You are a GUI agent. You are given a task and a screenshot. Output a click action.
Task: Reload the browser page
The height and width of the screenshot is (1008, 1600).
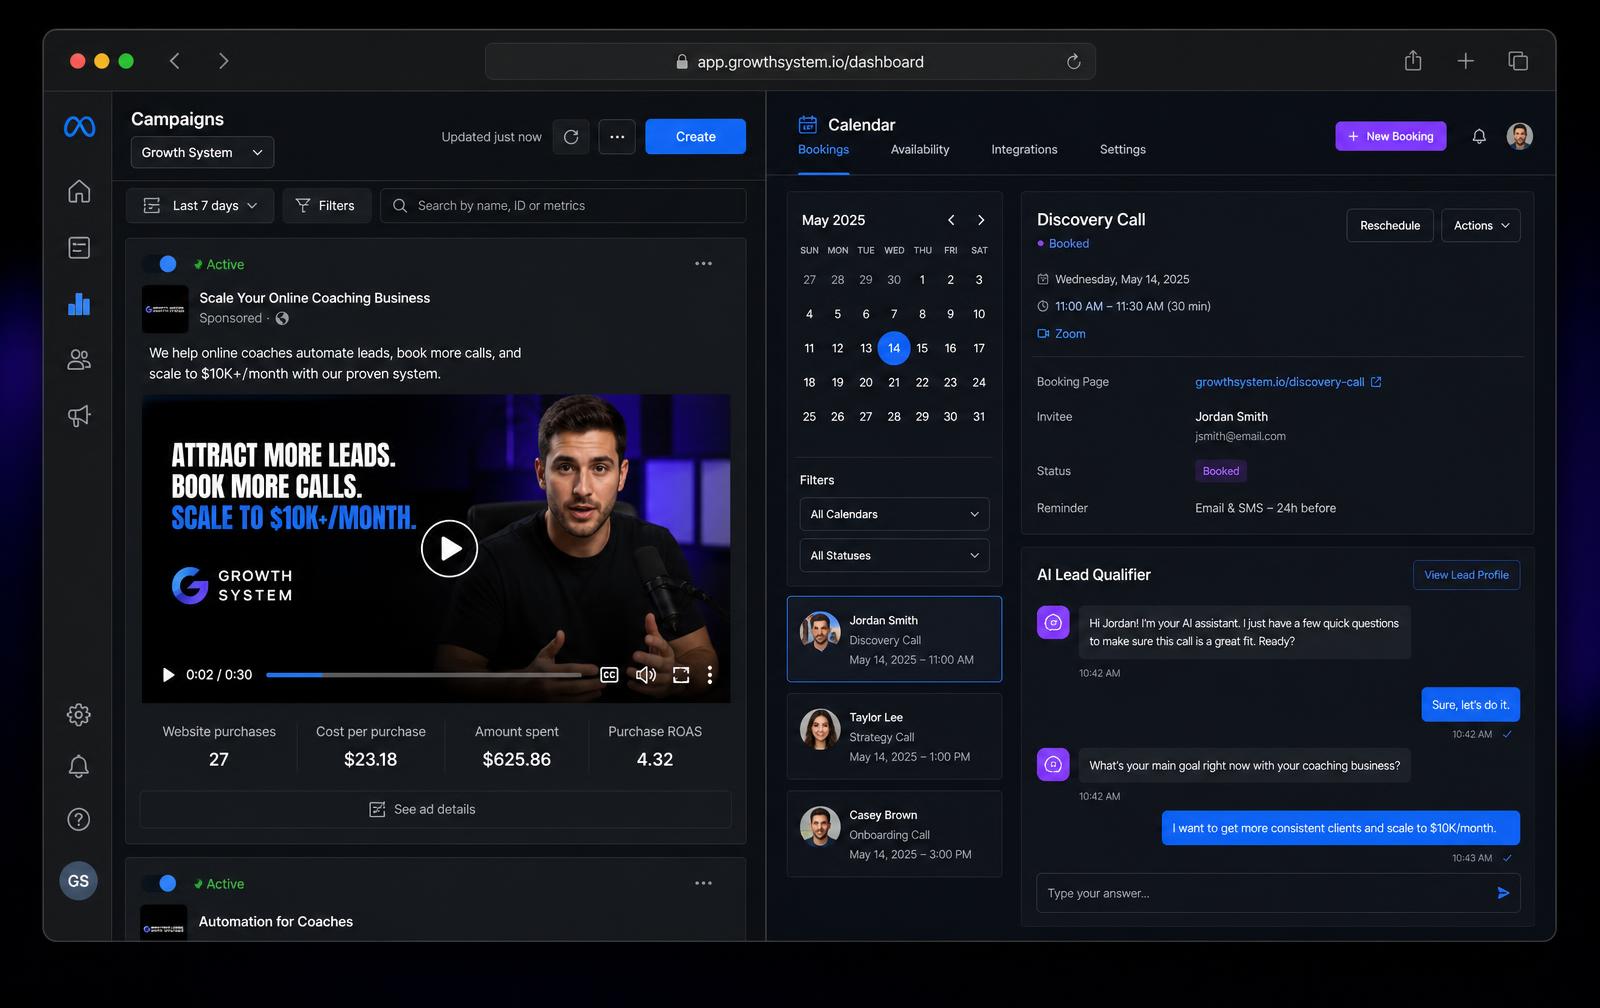[x=1074, y=62]
